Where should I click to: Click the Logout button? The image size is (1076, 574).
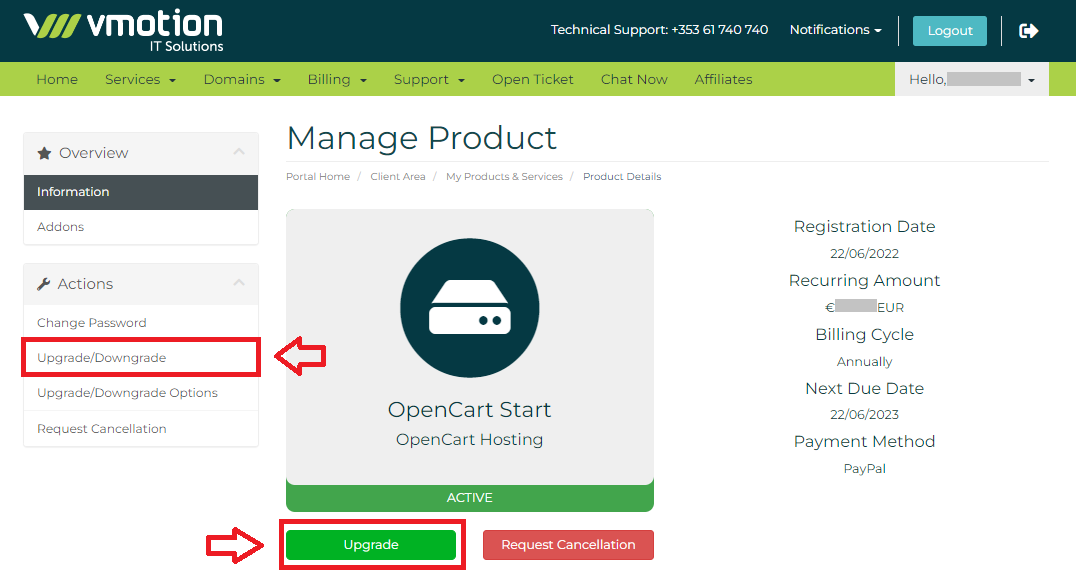(x=950, y=31)
